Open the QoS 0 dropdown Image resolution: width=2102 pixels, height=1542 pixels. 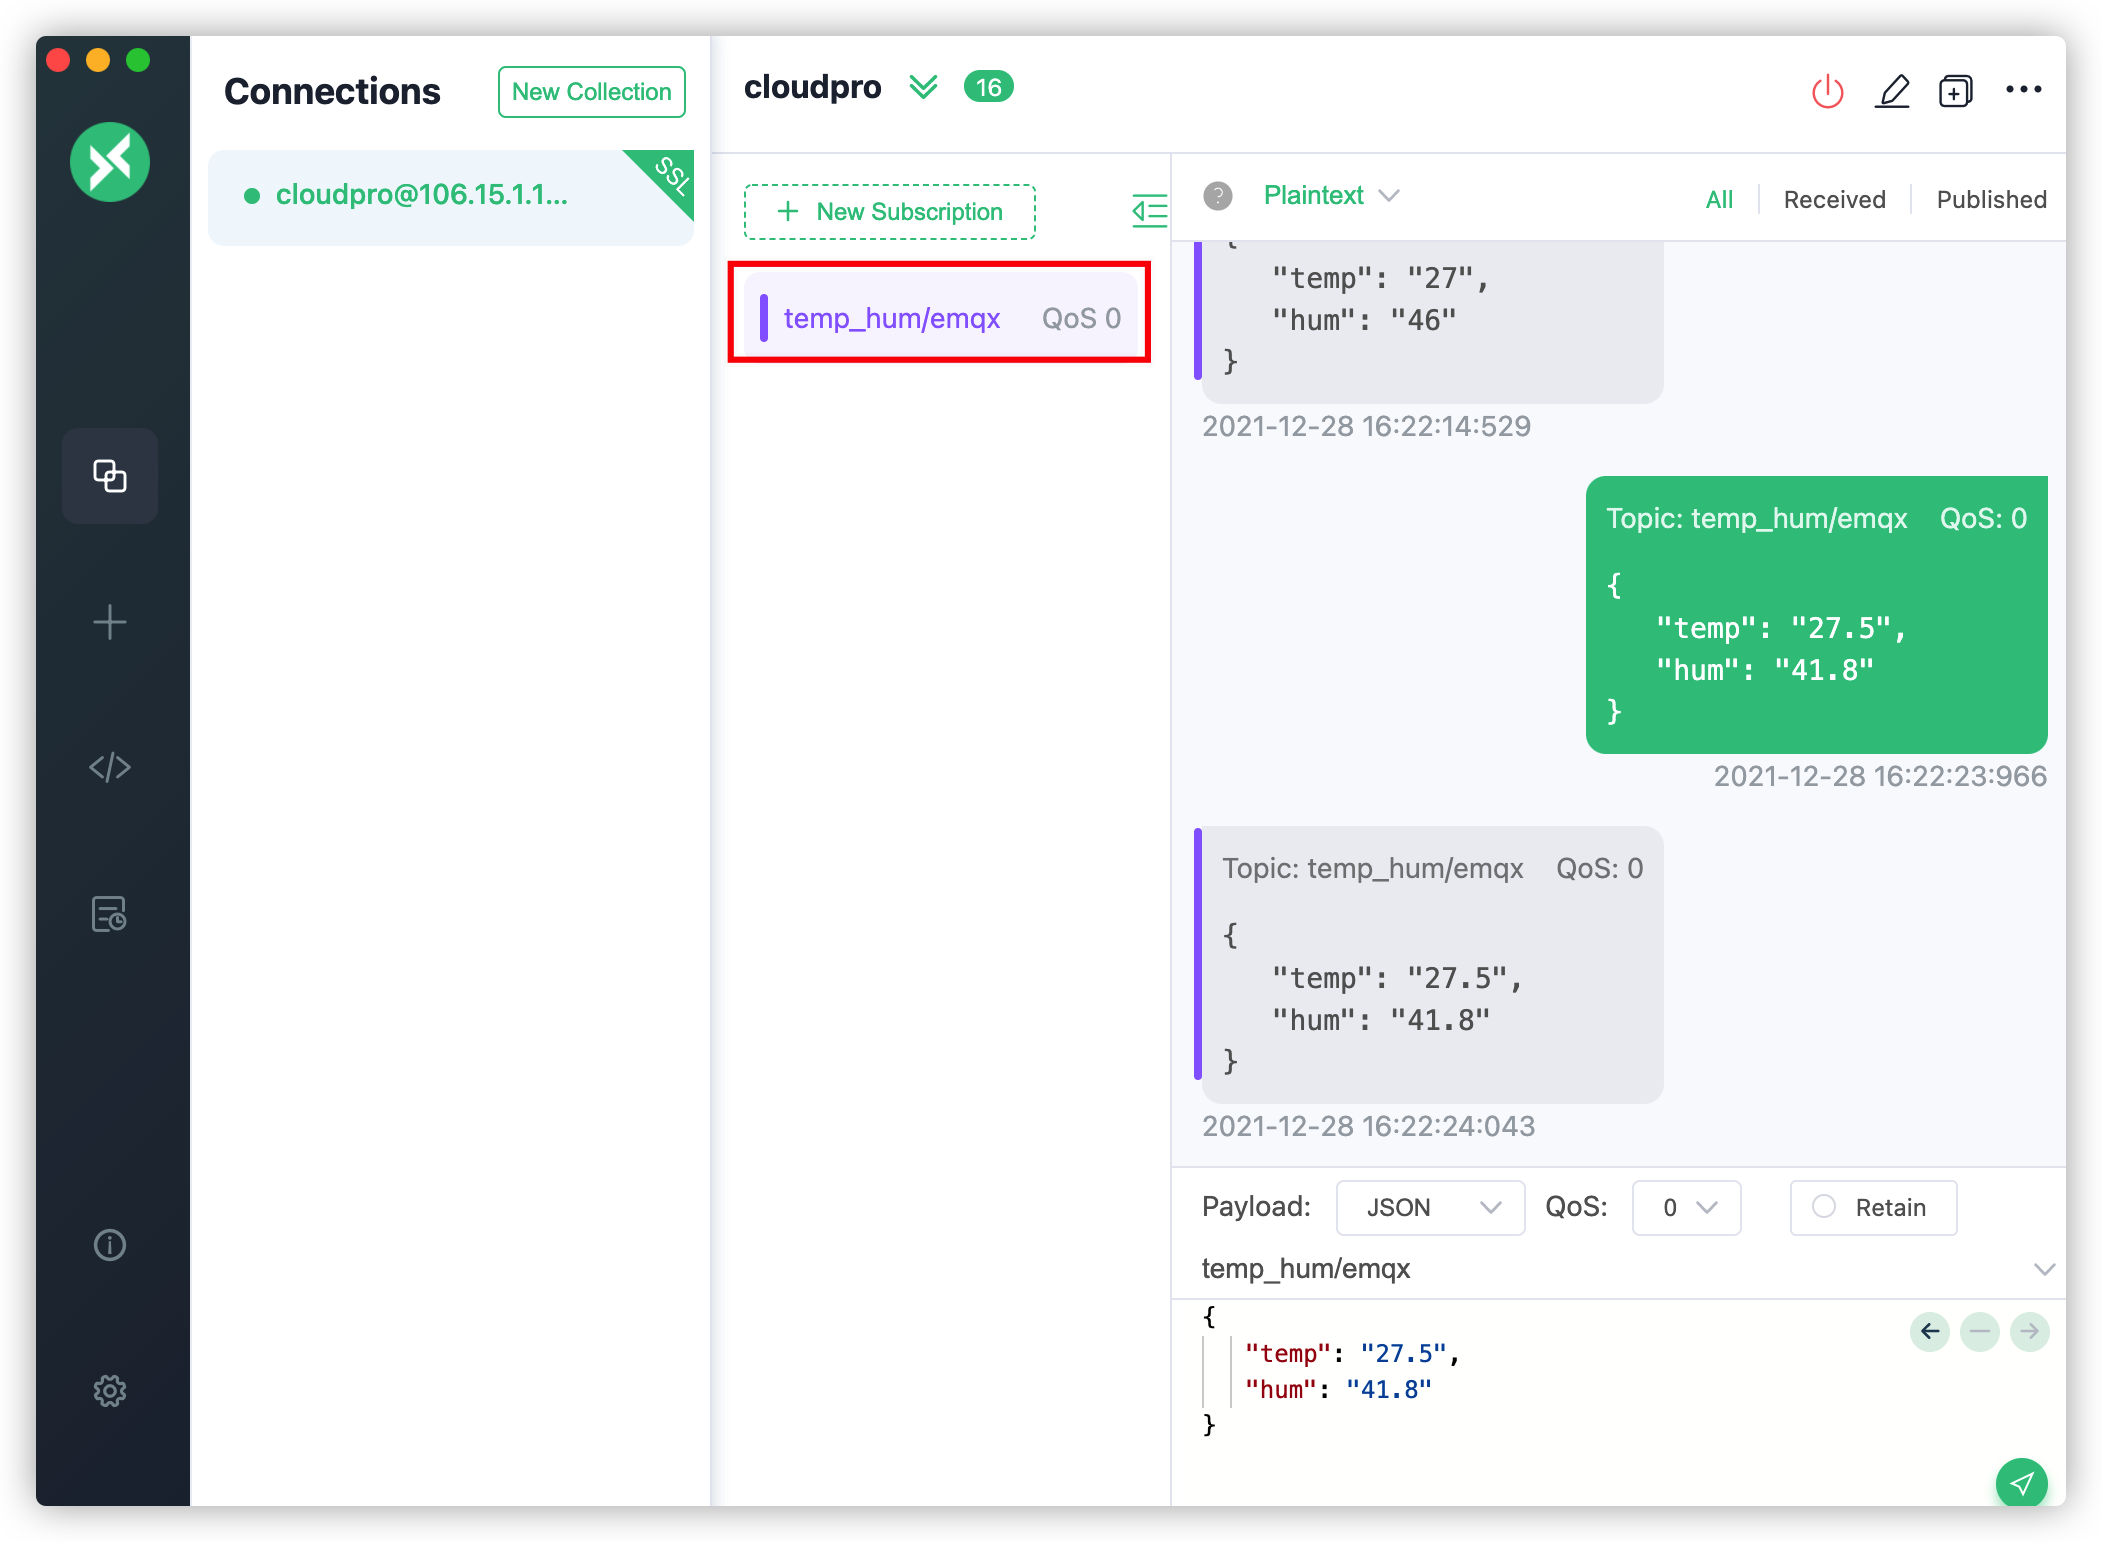[x=1686, y=1208]
